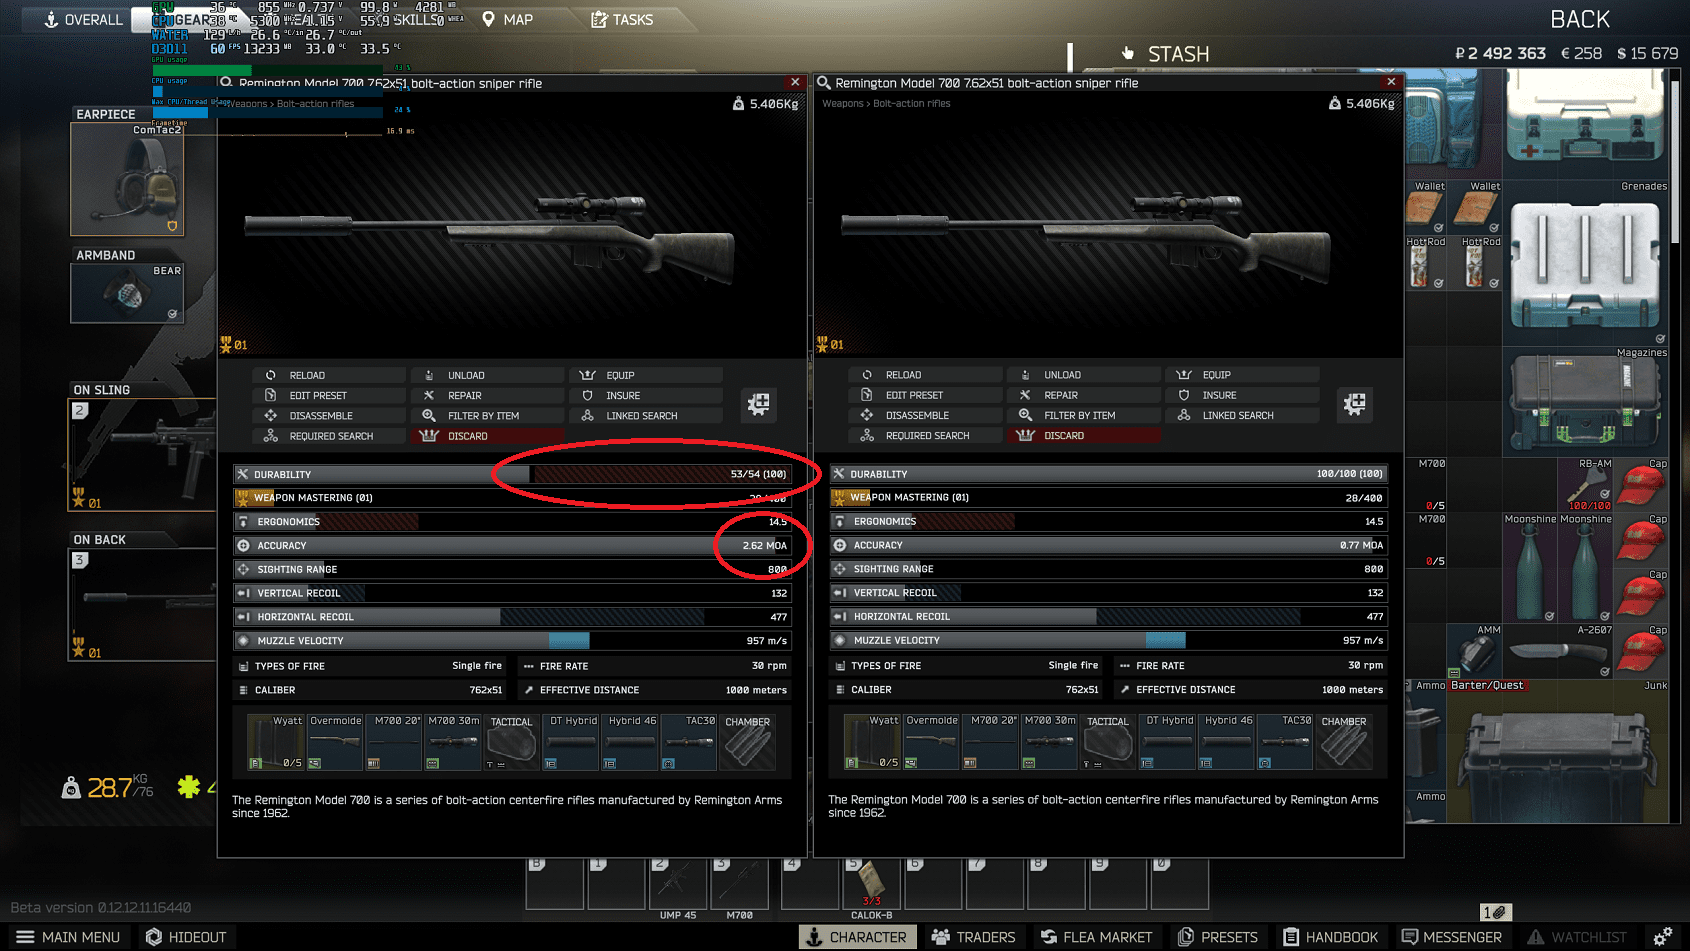Click Disassemble in left rifle window
The width and height of the screenshot is (1690, 951).
[329, 415]
